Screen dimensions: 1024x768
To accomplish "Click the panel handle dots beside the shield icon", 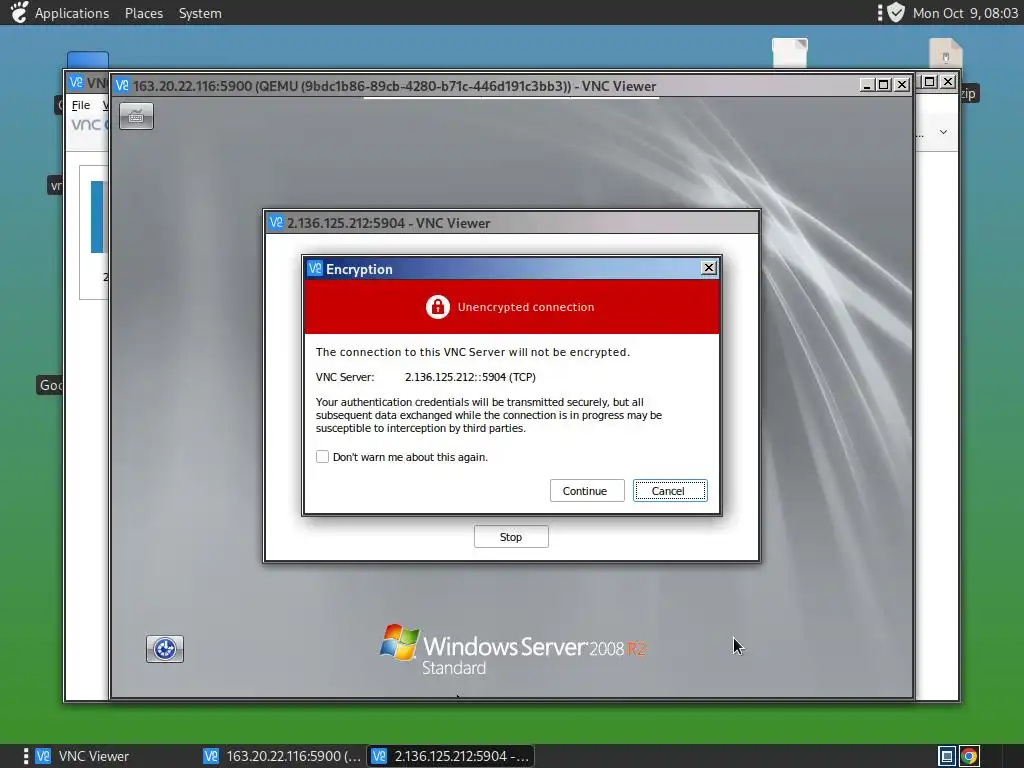I will click(880, 12).
